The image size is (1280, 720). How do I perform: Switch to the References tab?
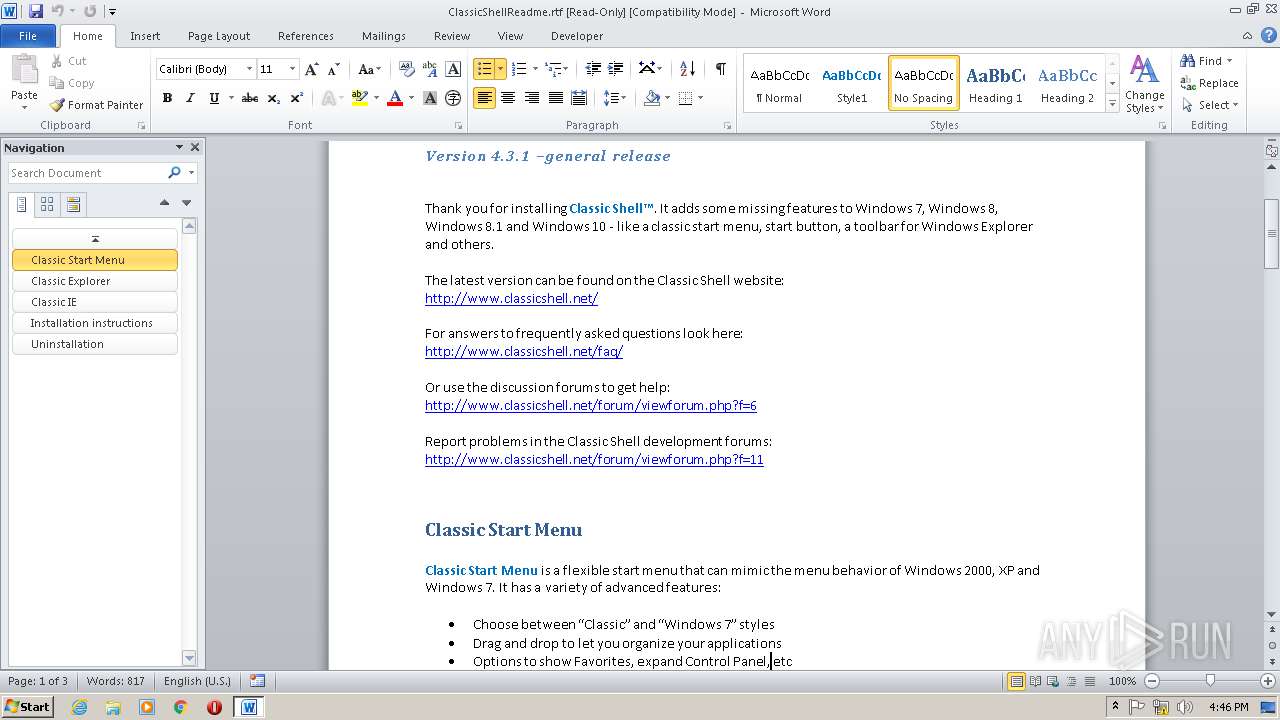pyautogui.click(x=306, y=36)
